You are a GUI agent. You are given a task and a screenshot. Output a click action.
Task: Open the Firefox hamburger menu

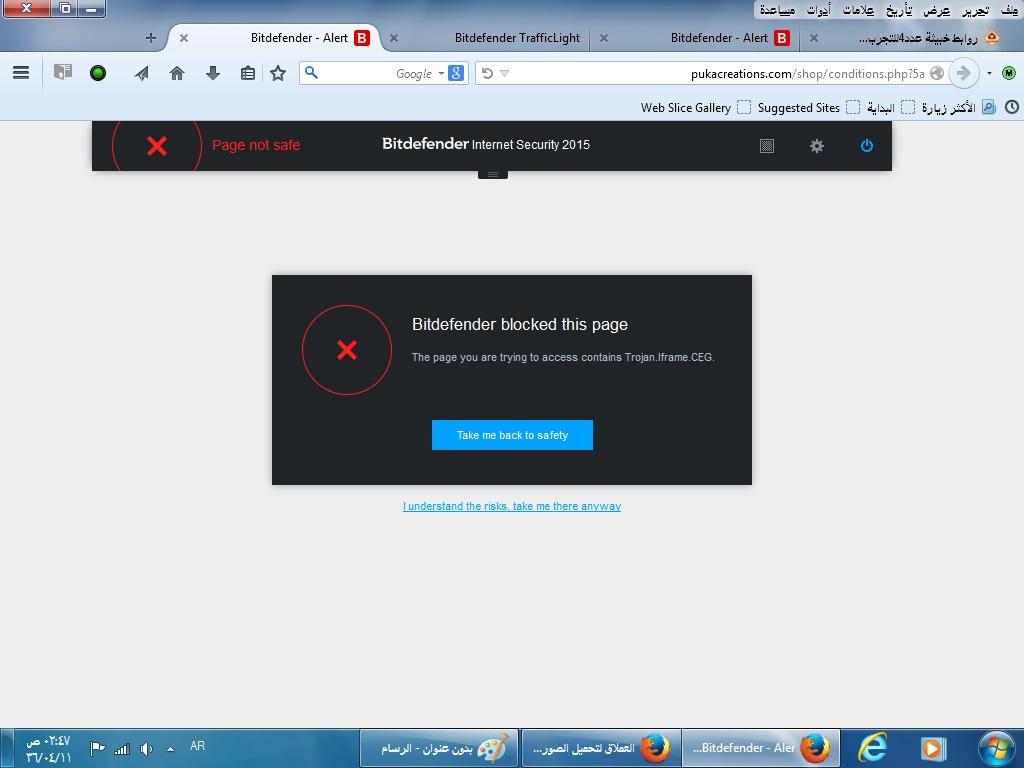click(x=21, y=72)
